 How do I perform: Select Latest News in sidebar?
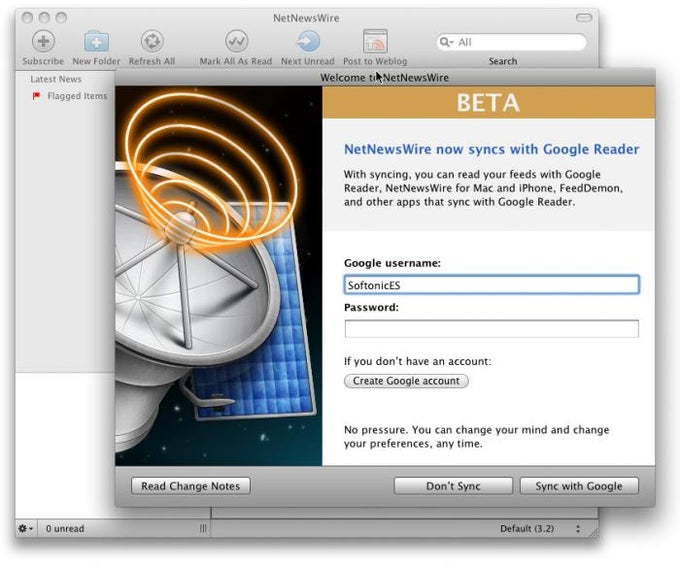56,79
